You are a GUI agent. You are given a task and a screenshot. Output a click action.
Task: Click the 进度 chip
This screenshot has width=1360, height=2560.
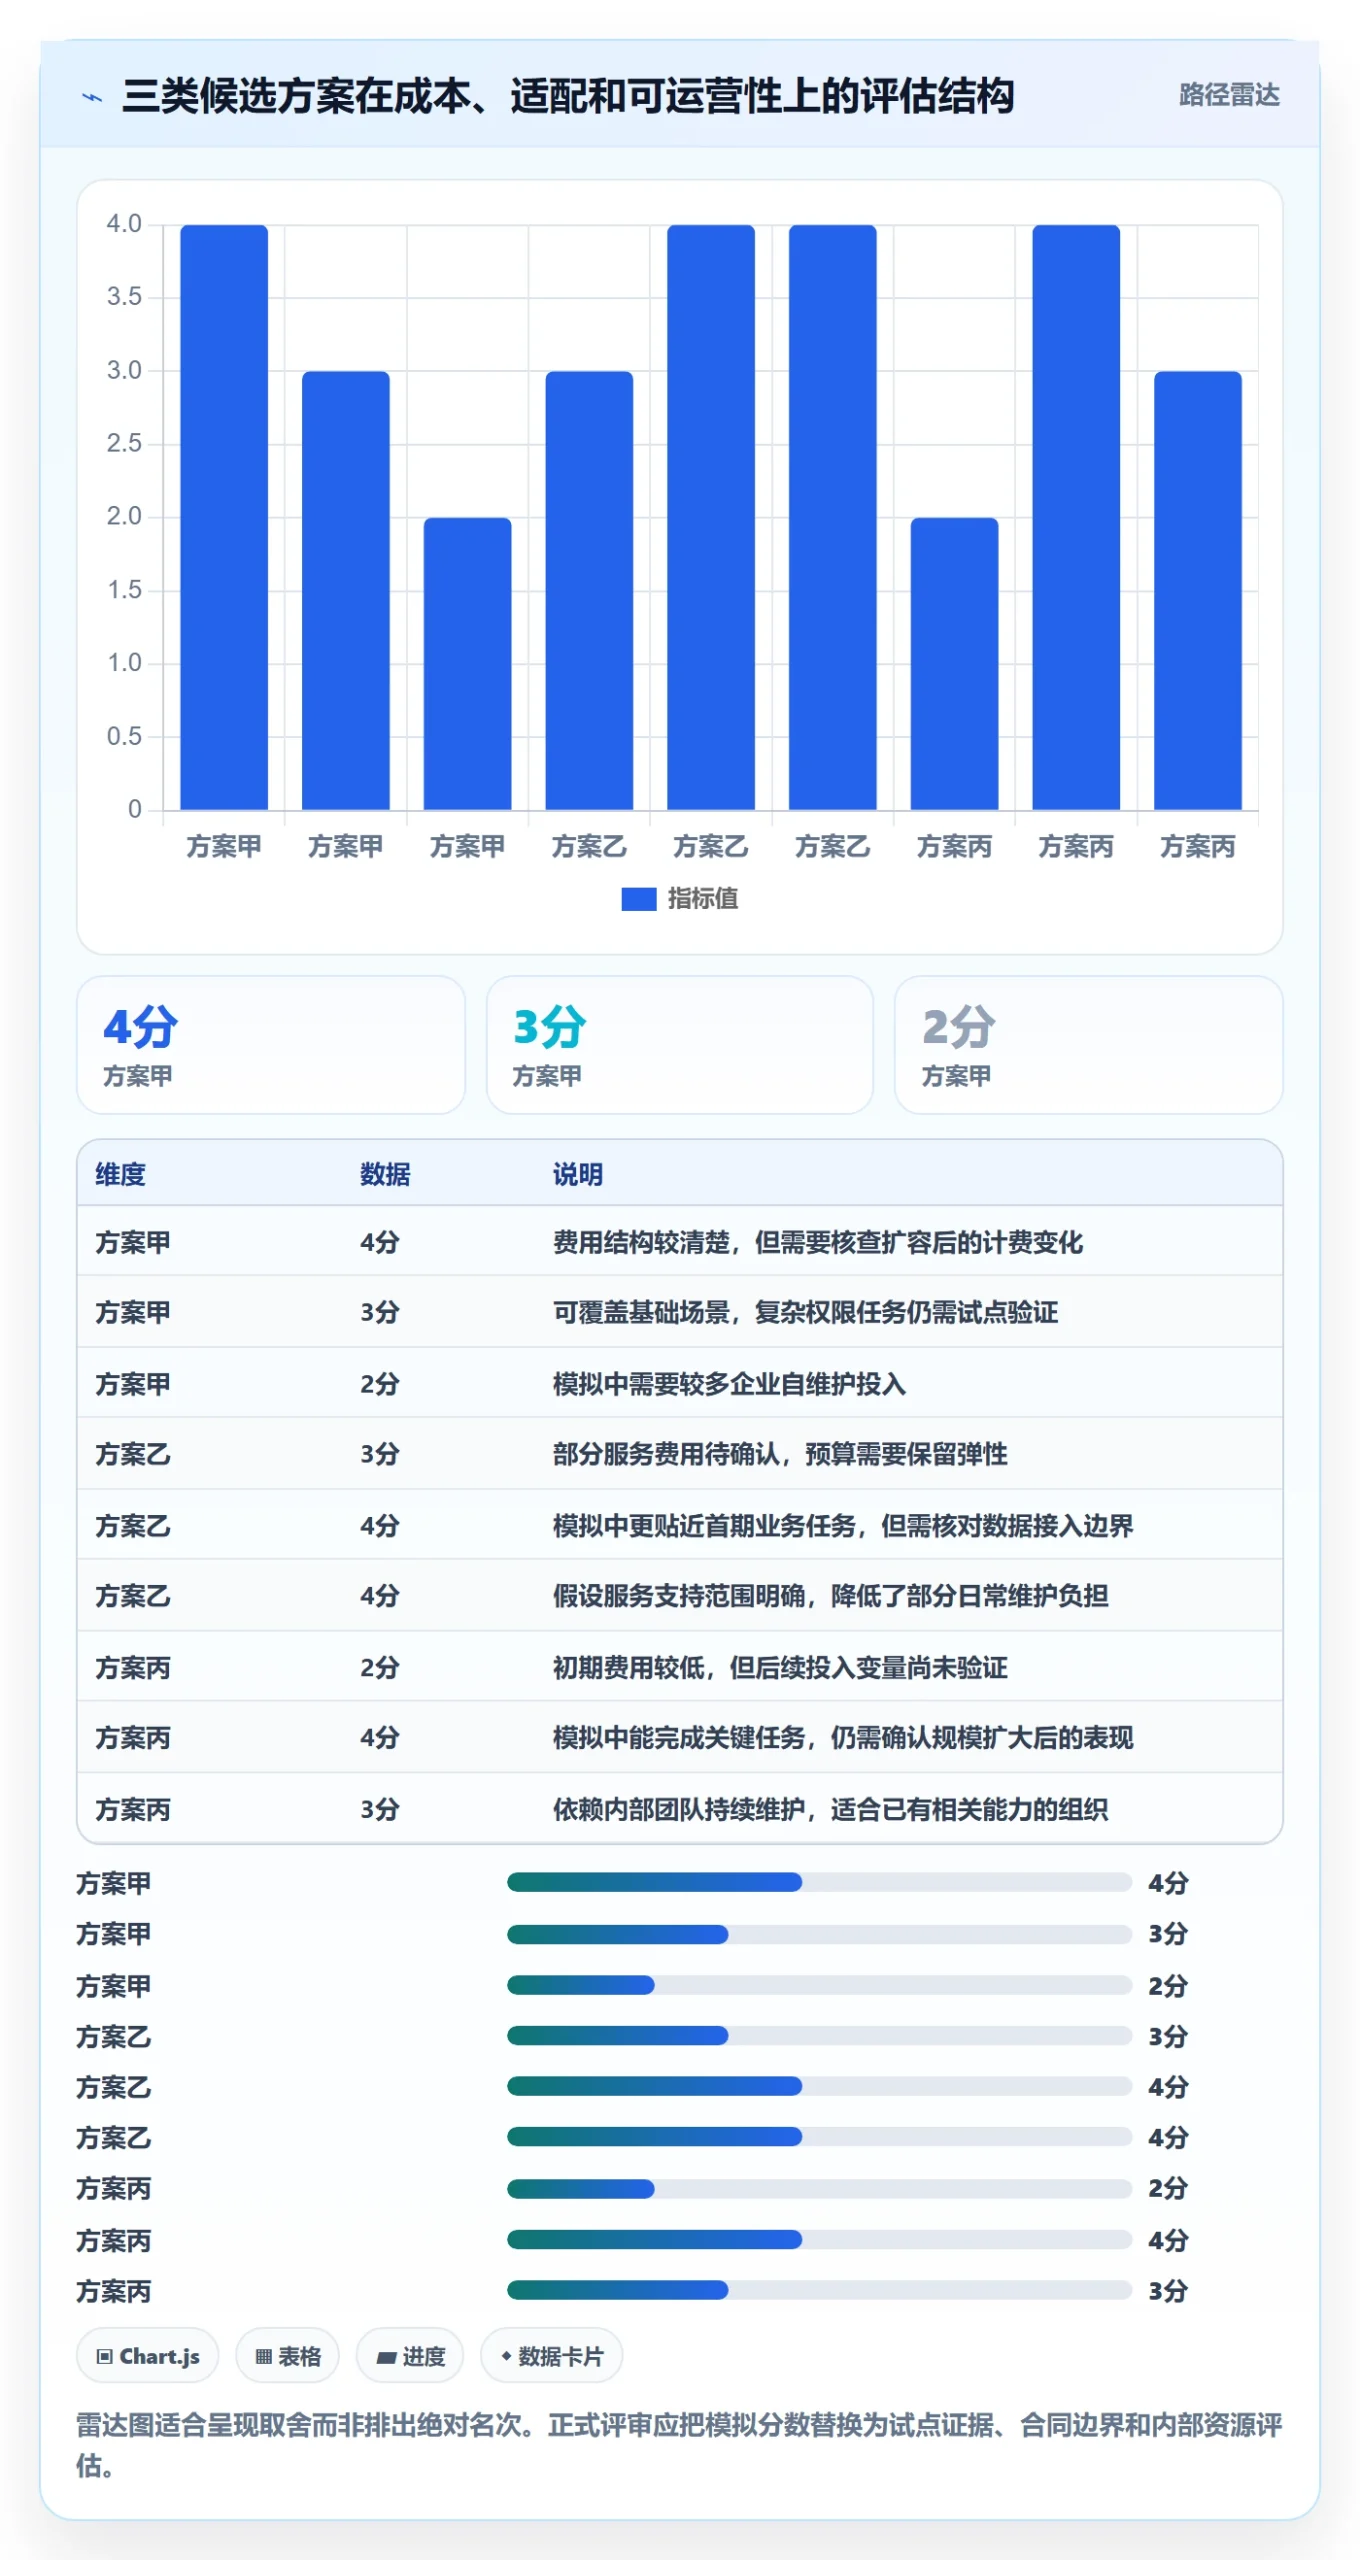(411, 2356)
